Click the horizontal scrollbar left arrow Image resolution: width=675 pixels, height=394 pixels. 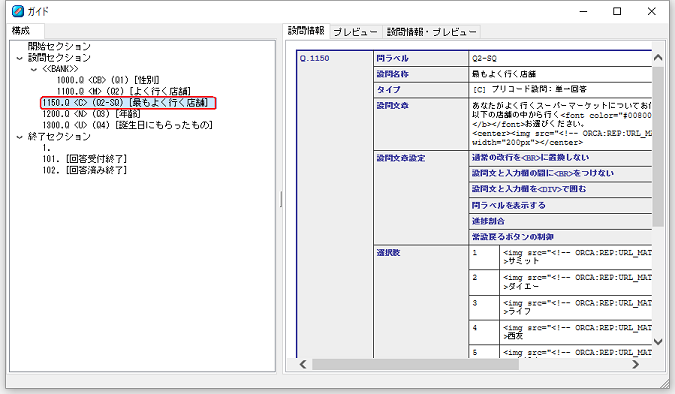tap(303, 365)
